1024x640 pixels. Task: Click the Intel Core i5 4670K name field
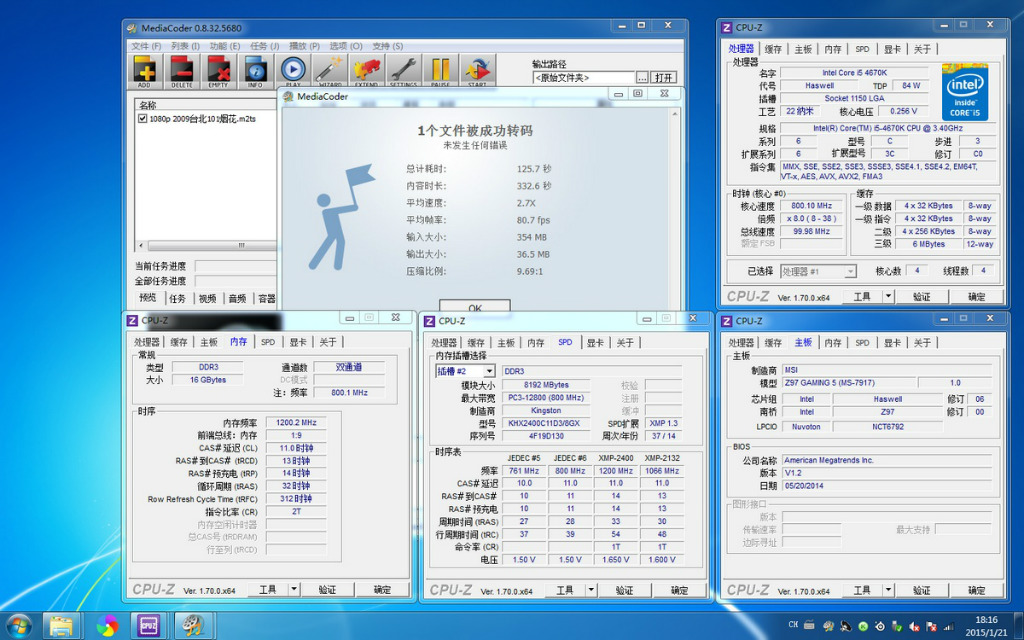tap(854, 72)
